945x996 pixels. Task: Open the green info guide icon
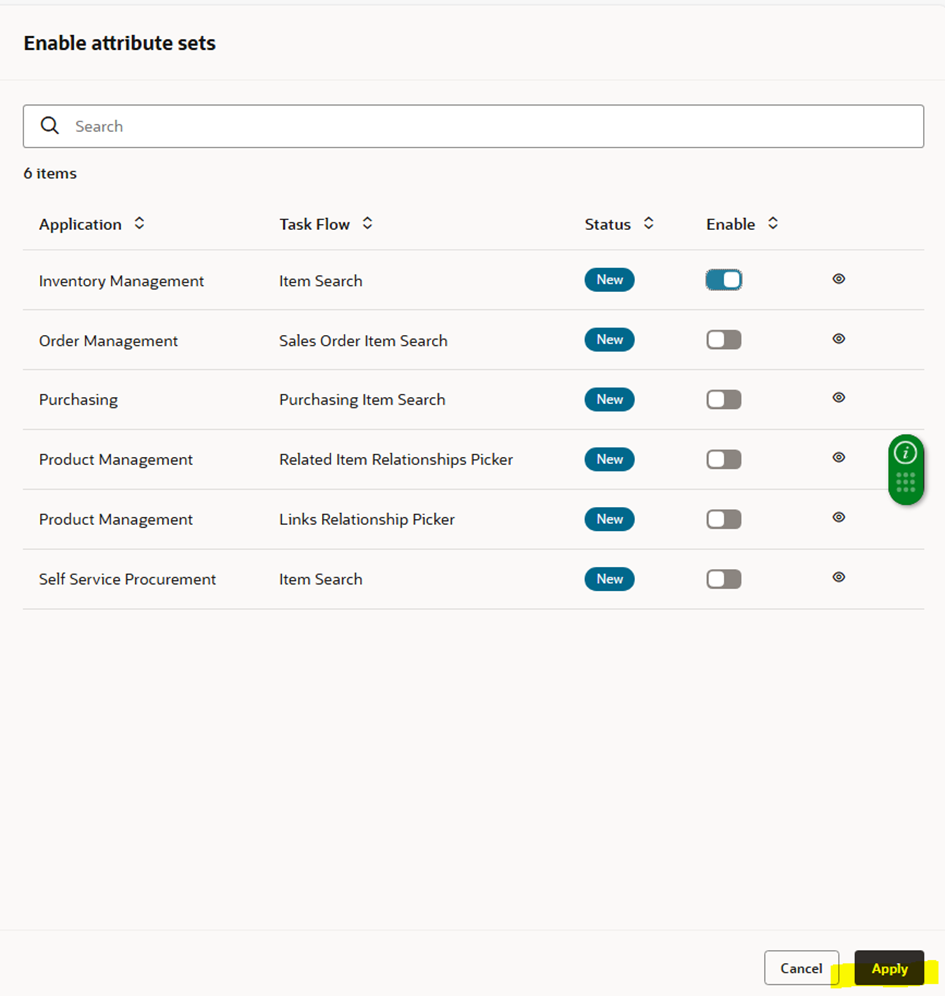click(x=905, y=453)
